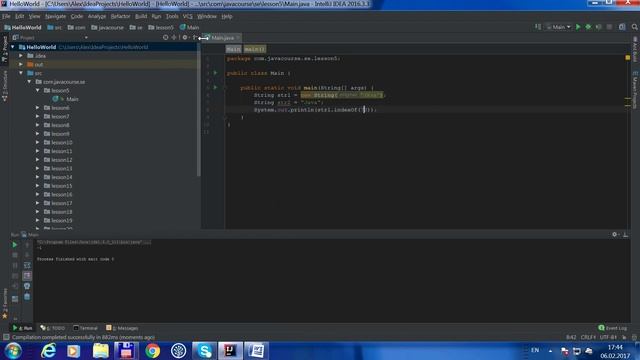Image resolution: width=640 pixels, height=360 pixels.
Task: Open Google Chrome from the taskbar
Action: pos(152,351)
